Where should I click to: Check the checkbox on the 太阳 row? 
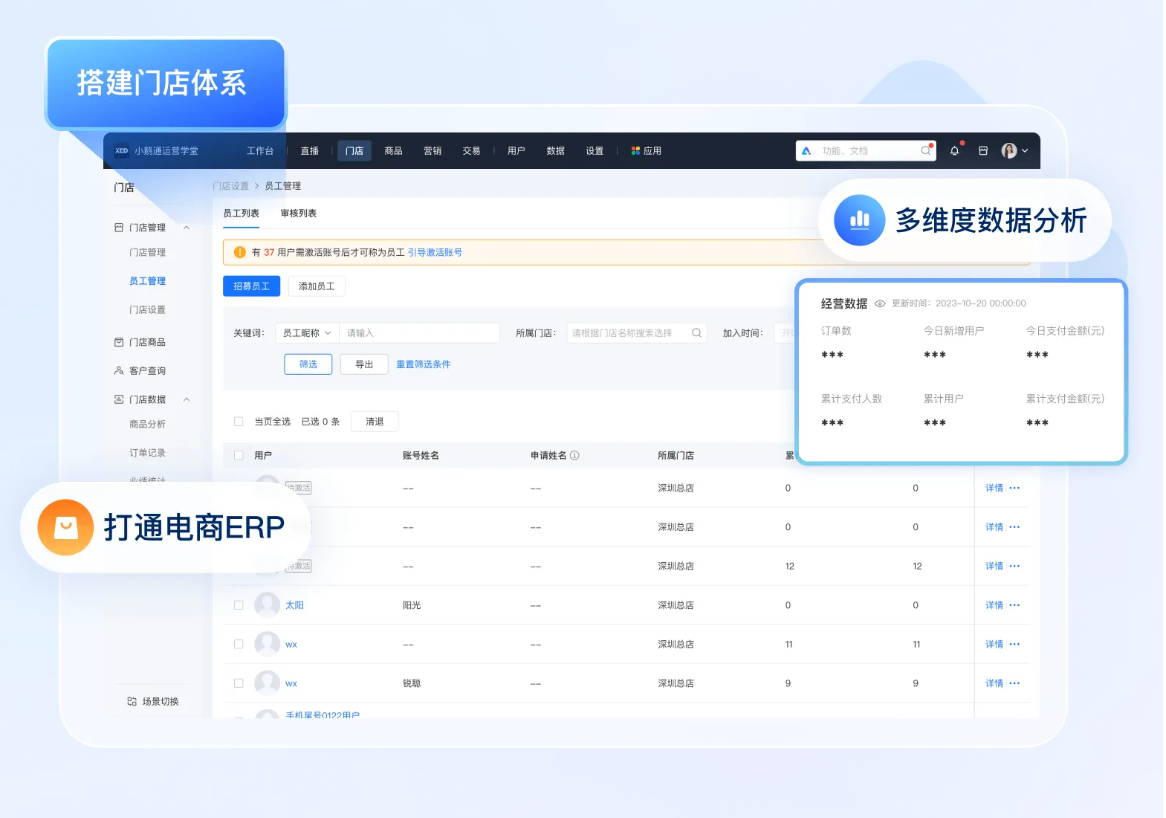(240, 604)
